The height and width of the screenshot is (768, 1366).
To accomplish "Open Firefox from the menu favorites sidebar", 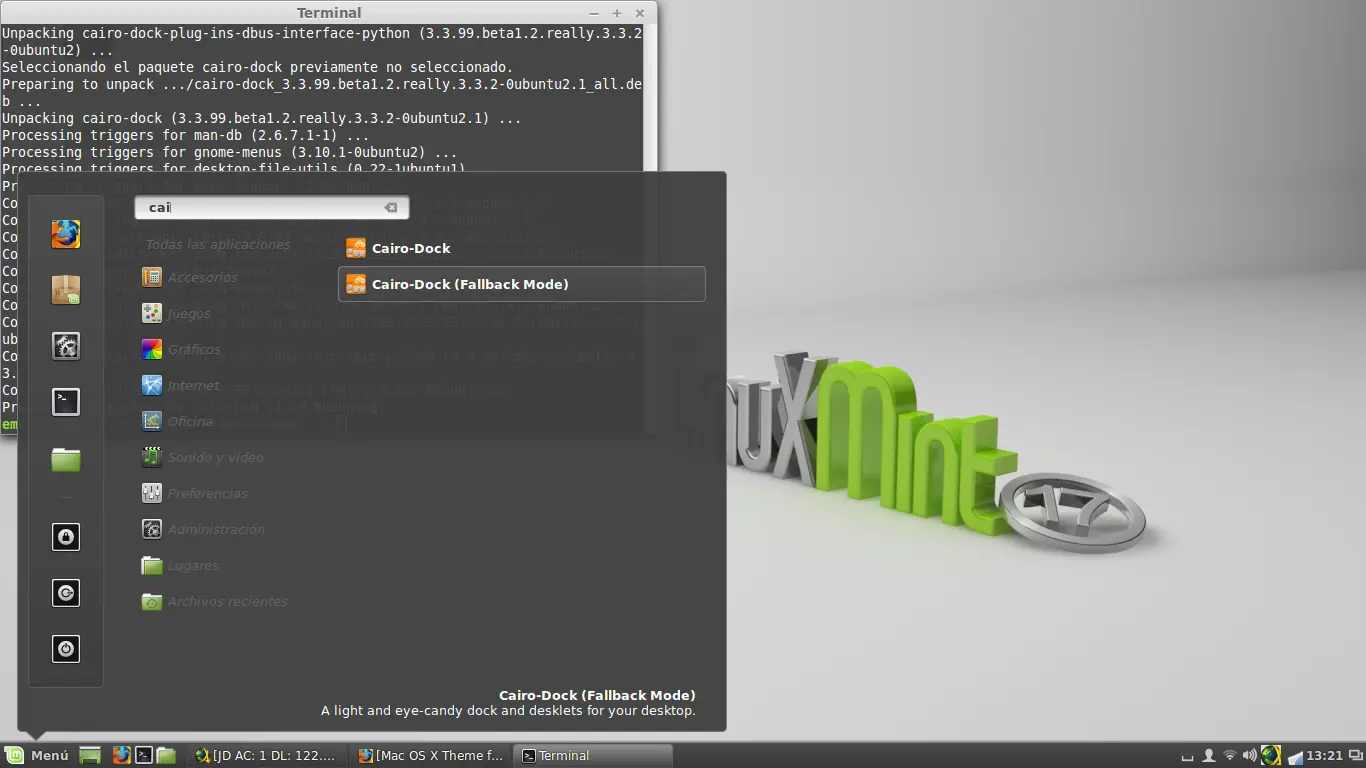I will coord(66,234).
